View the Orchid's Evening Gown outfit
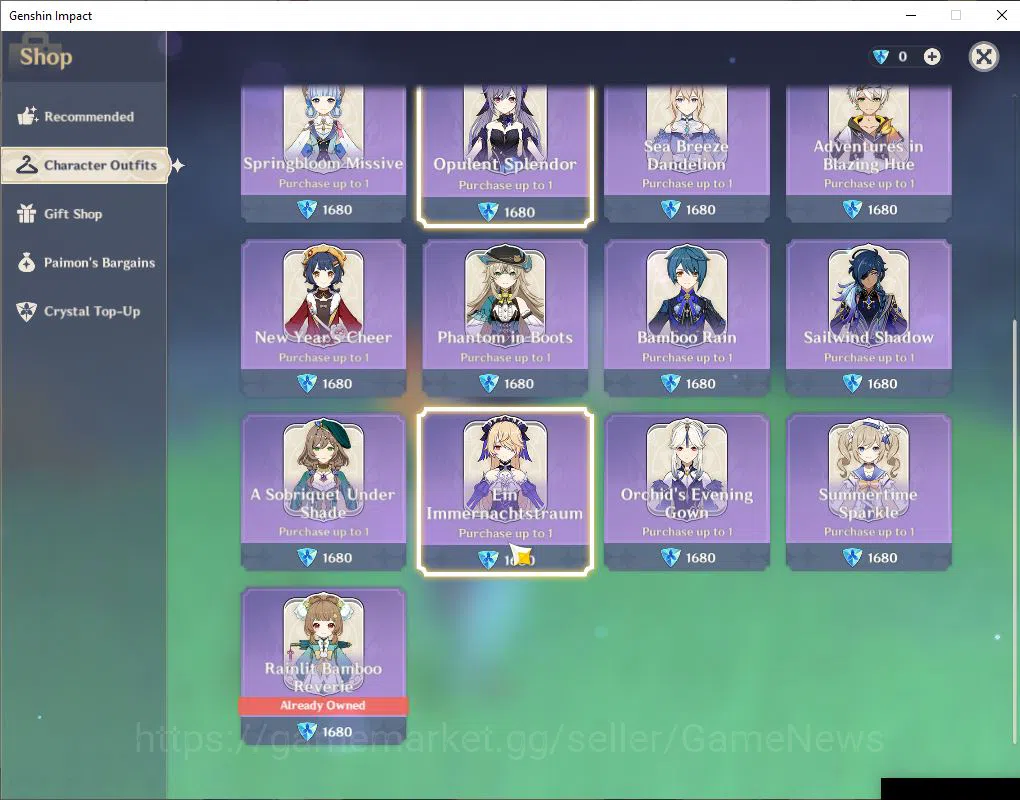The image size is (1020, 800). (687, 492)
